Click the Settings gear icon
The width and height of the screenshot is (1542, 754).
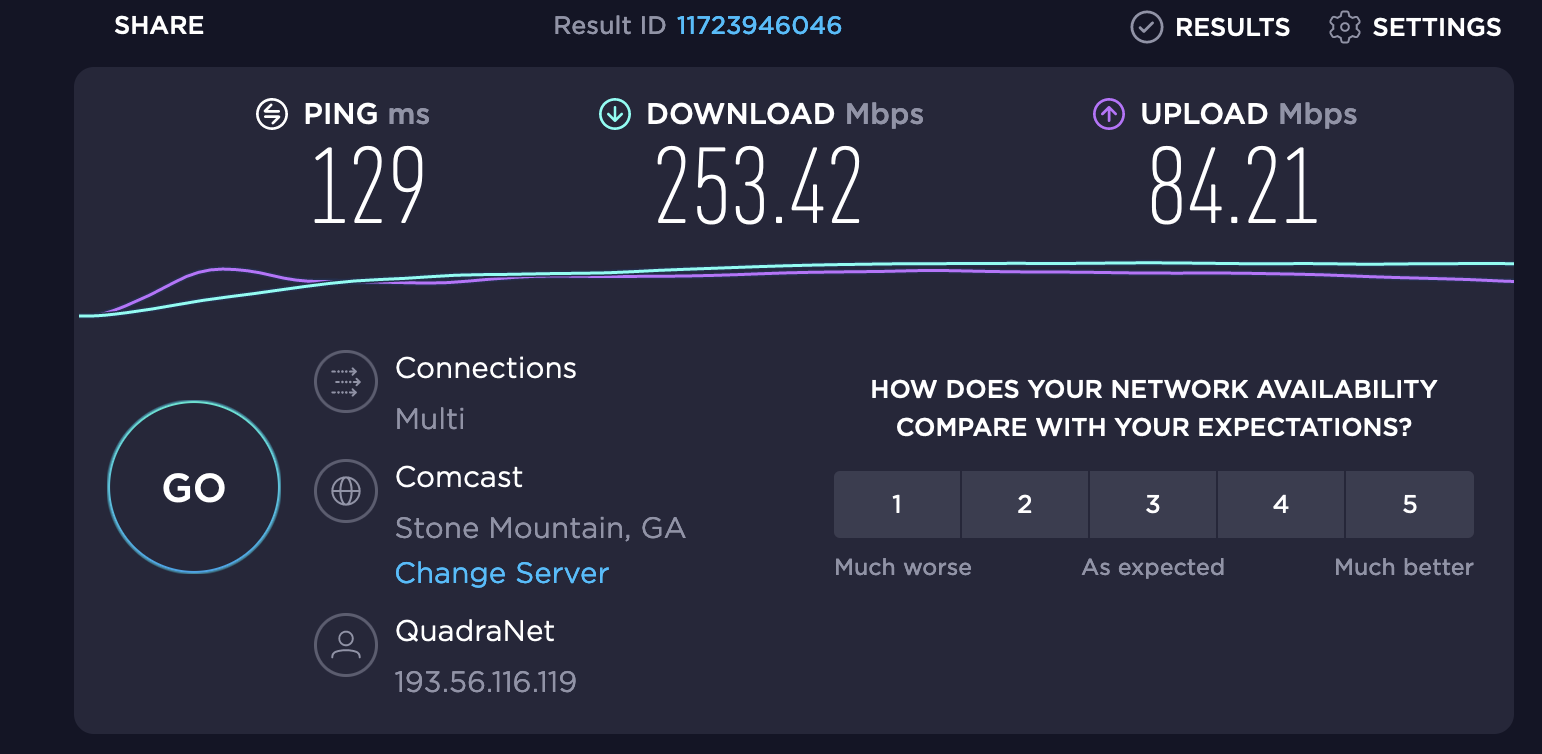1344,27
